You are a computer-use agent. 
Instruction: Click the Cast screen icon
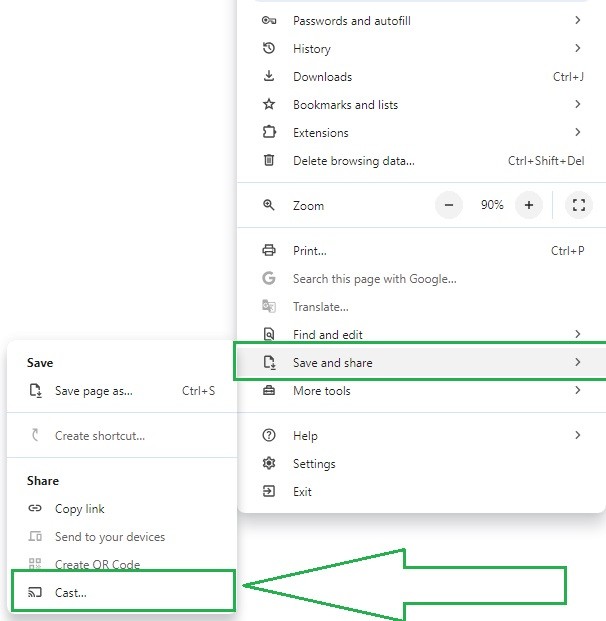[x=35, y=592]
